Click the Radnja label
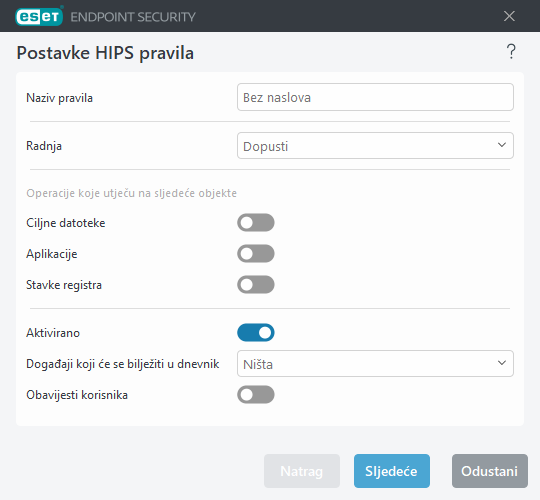The image size is (540, 500). click(x=44, y=146)
